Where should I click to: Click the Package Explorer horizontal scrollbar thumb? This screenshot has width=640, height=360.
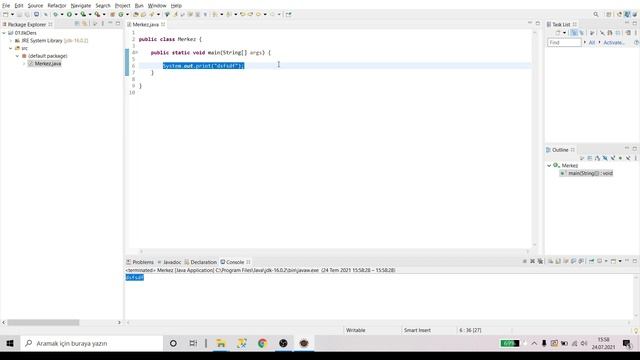coord(43,322)
